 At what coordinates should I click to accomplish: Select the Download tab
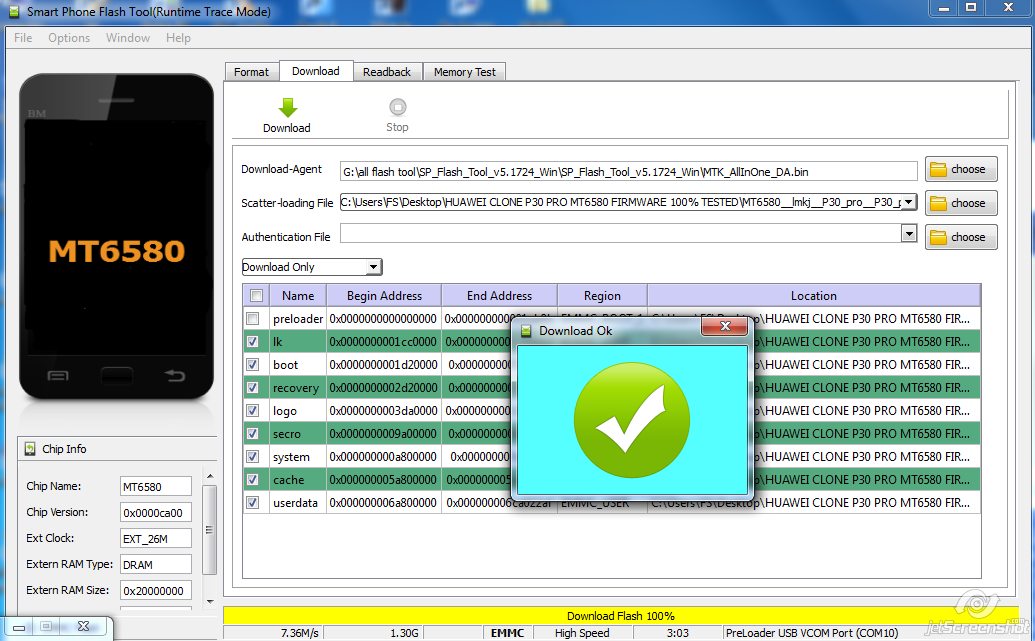coord(316,71)
